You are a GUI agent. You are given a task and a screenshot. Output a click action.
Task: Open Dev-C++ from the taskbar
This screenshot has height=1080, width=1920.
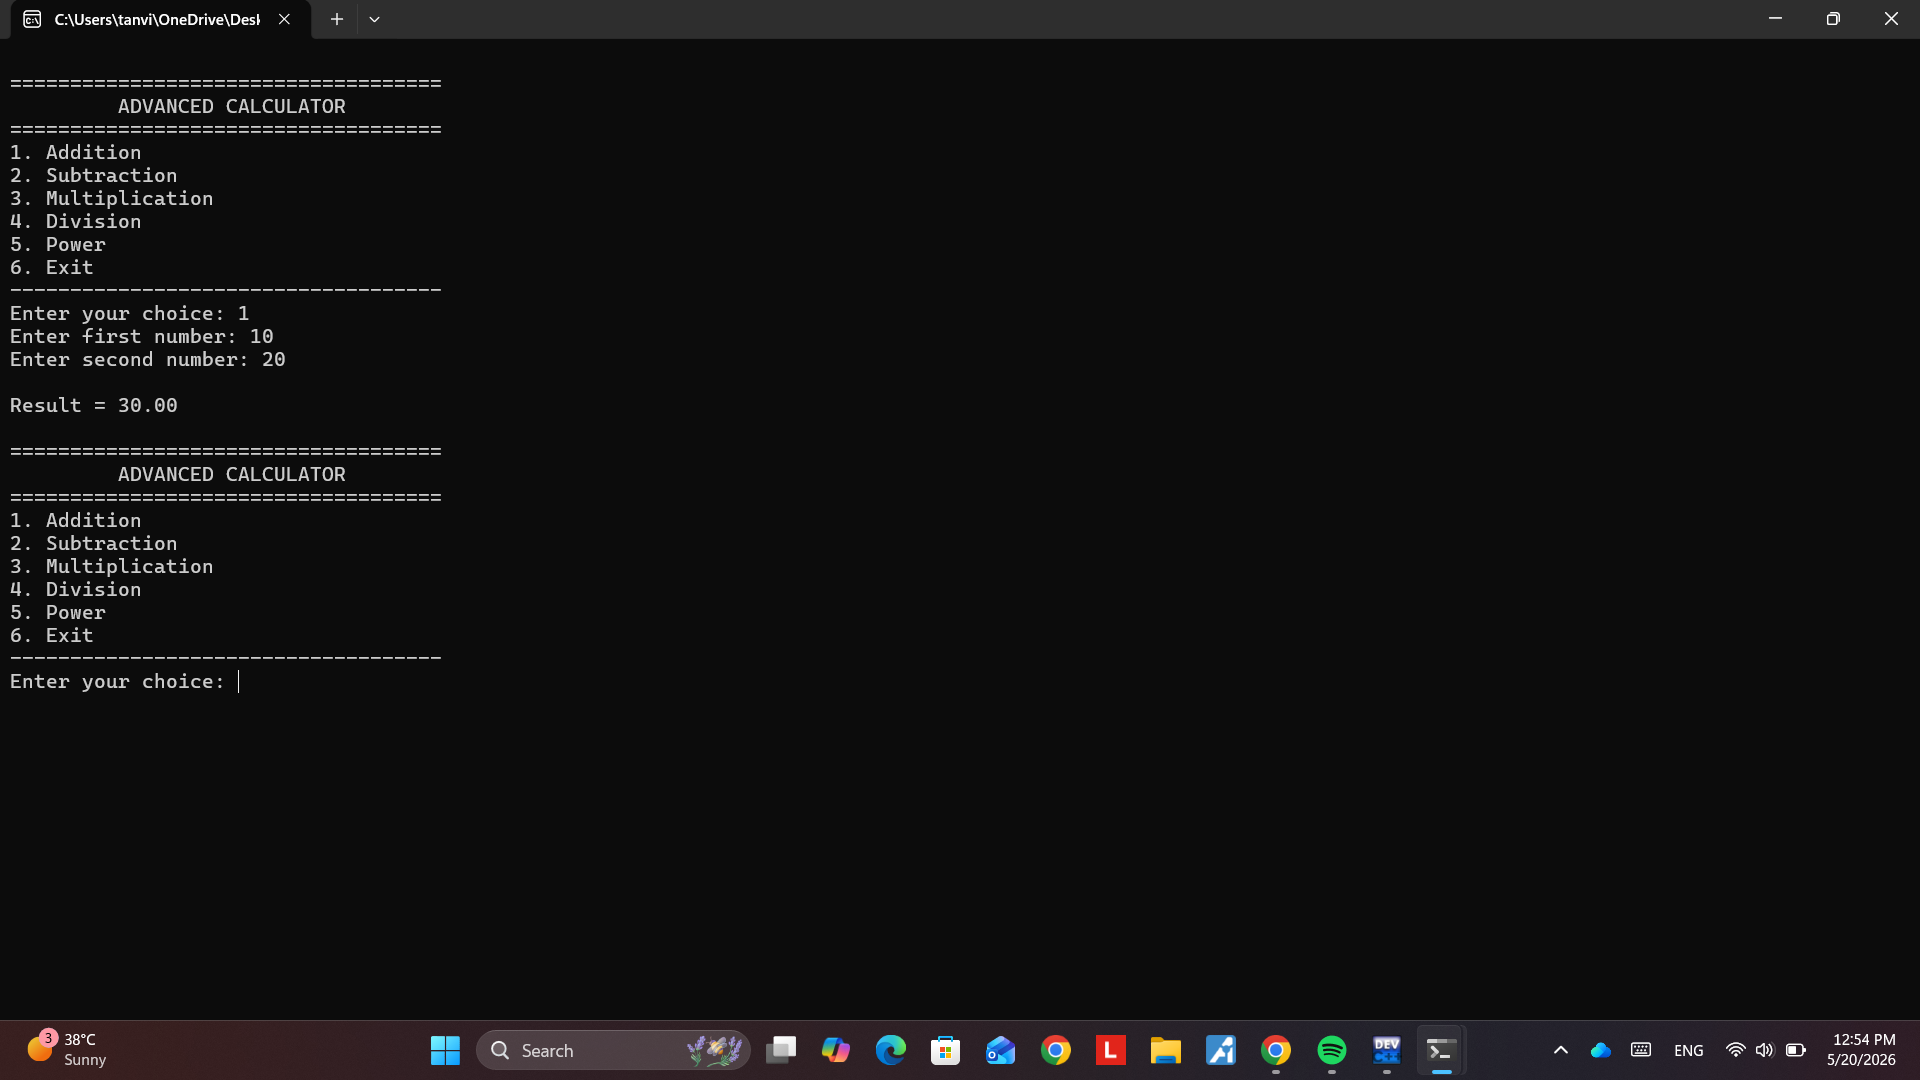coord(1387,1050)
